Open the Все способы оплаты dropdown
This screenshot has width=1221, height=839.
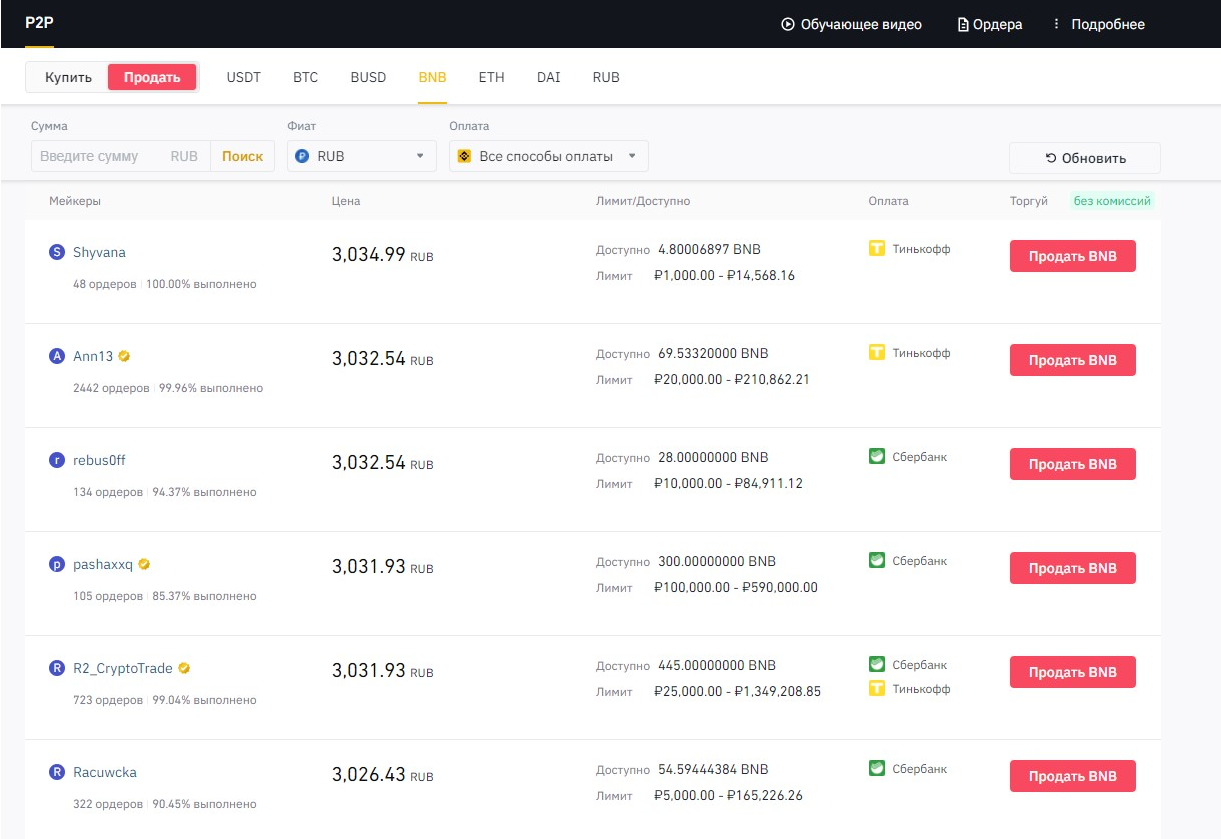pyautogui.click(x=549, y=156)
